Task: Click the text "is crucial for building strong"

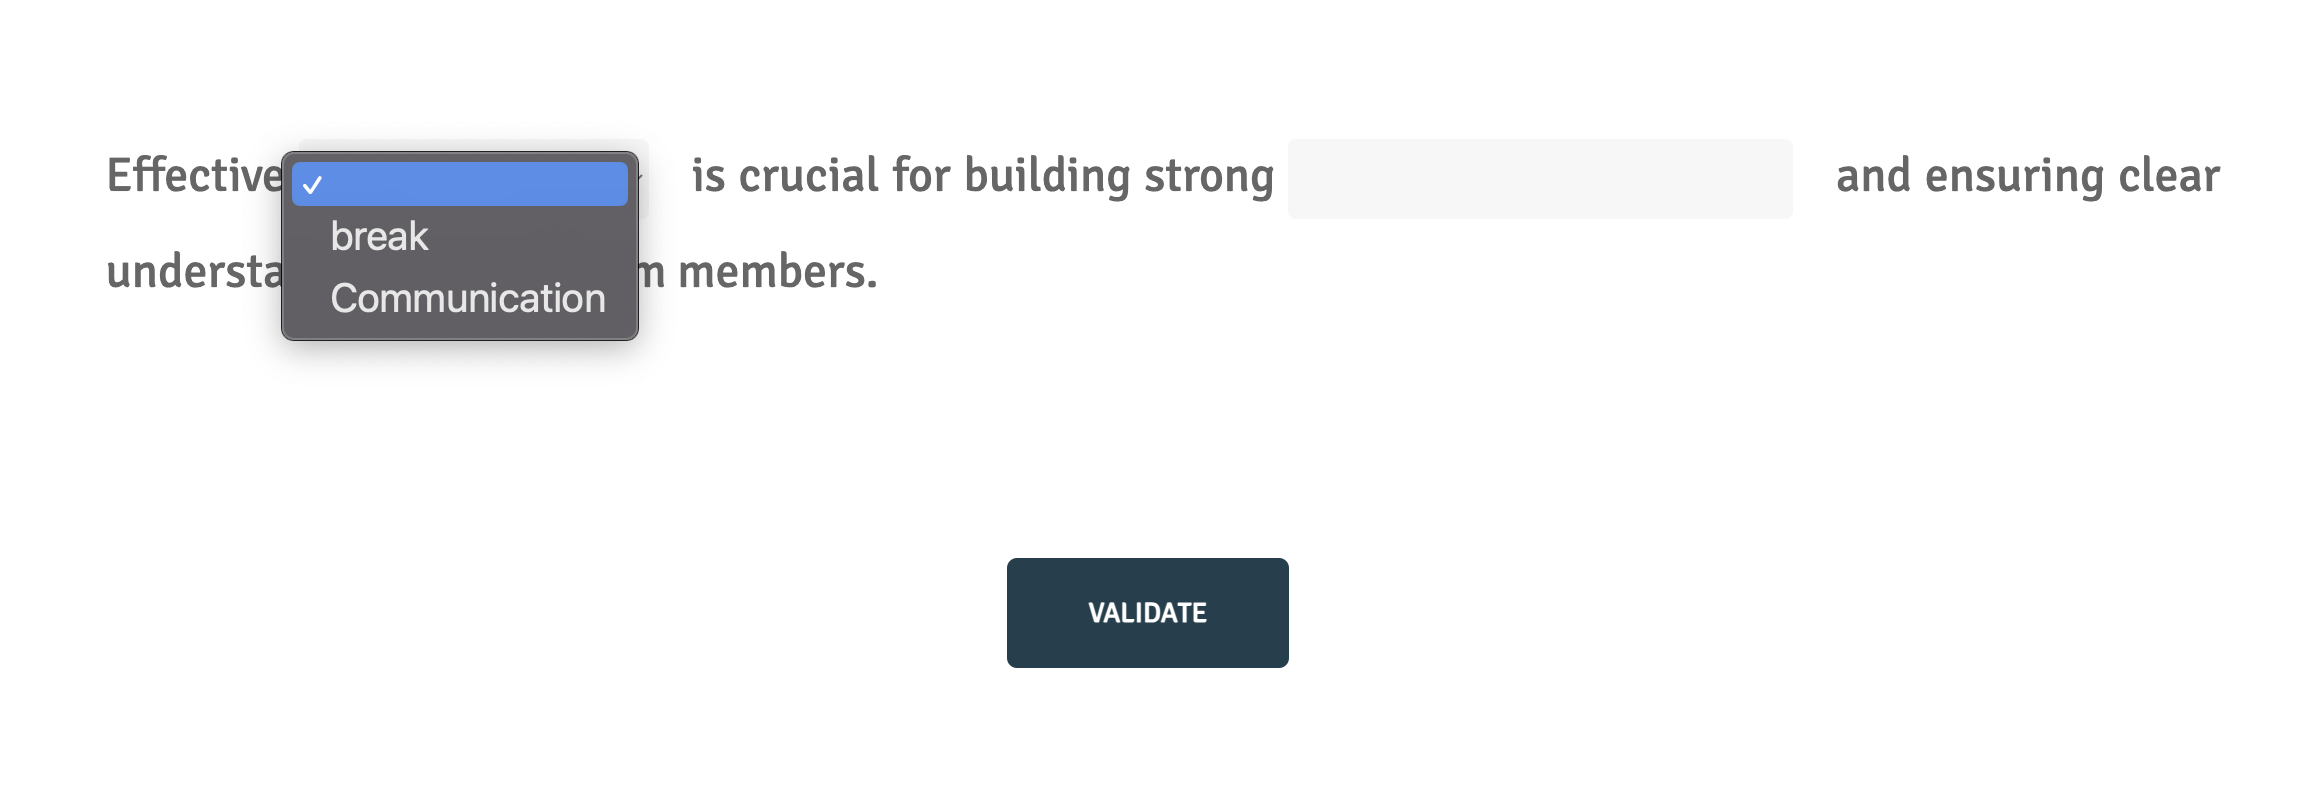Action: point(983,176)
